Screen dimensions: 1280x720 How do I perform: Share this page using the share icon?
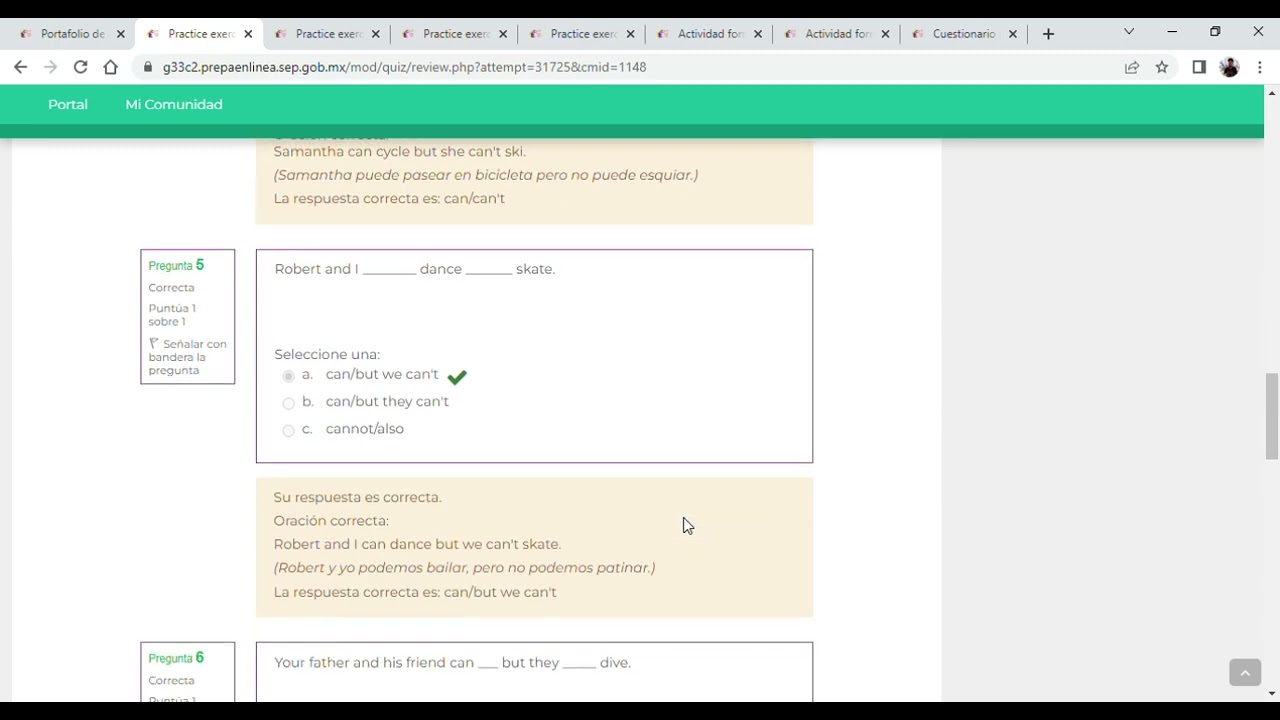(1132, 67)
